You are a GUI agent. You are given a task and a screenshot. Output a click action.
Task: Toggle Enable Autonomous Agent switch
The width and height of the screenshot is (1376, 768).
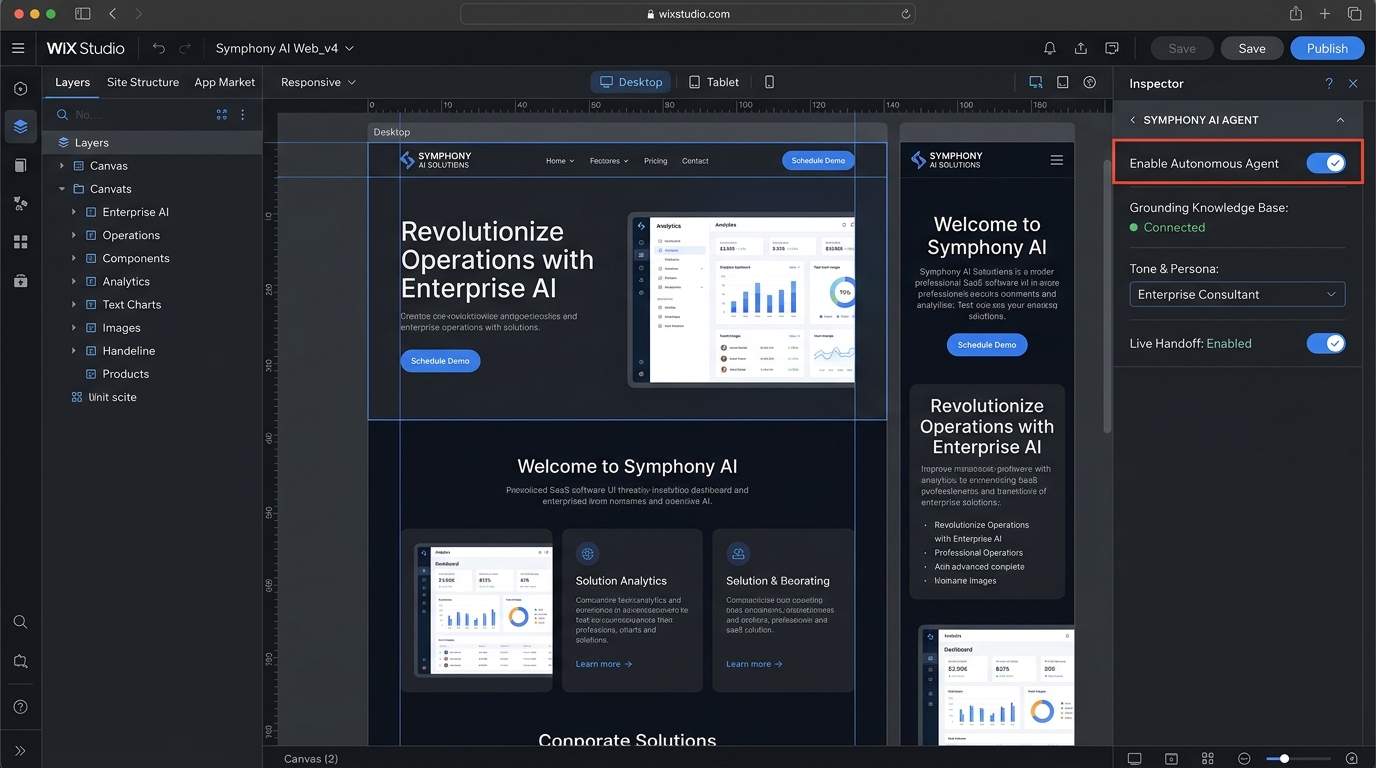pos(1326,163)
